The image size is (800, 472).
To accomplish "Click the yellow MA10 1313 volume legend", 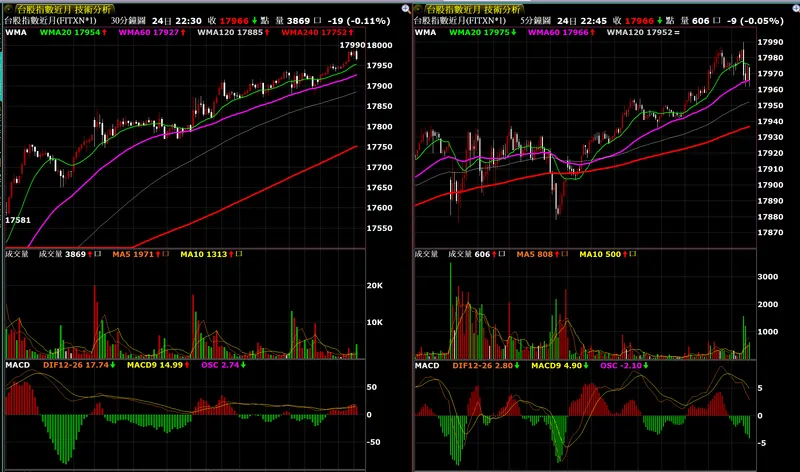I will 211,254.
